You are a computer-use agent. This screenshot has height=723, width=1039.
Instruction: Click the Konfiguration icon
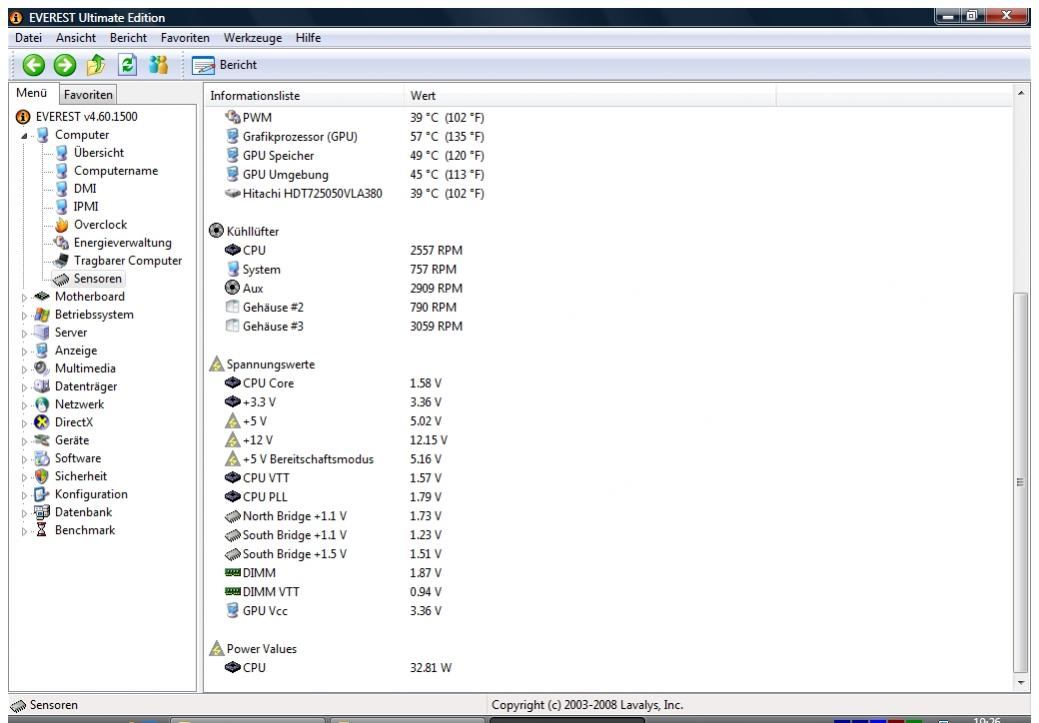pyautogui.click(x=42, y=494)
